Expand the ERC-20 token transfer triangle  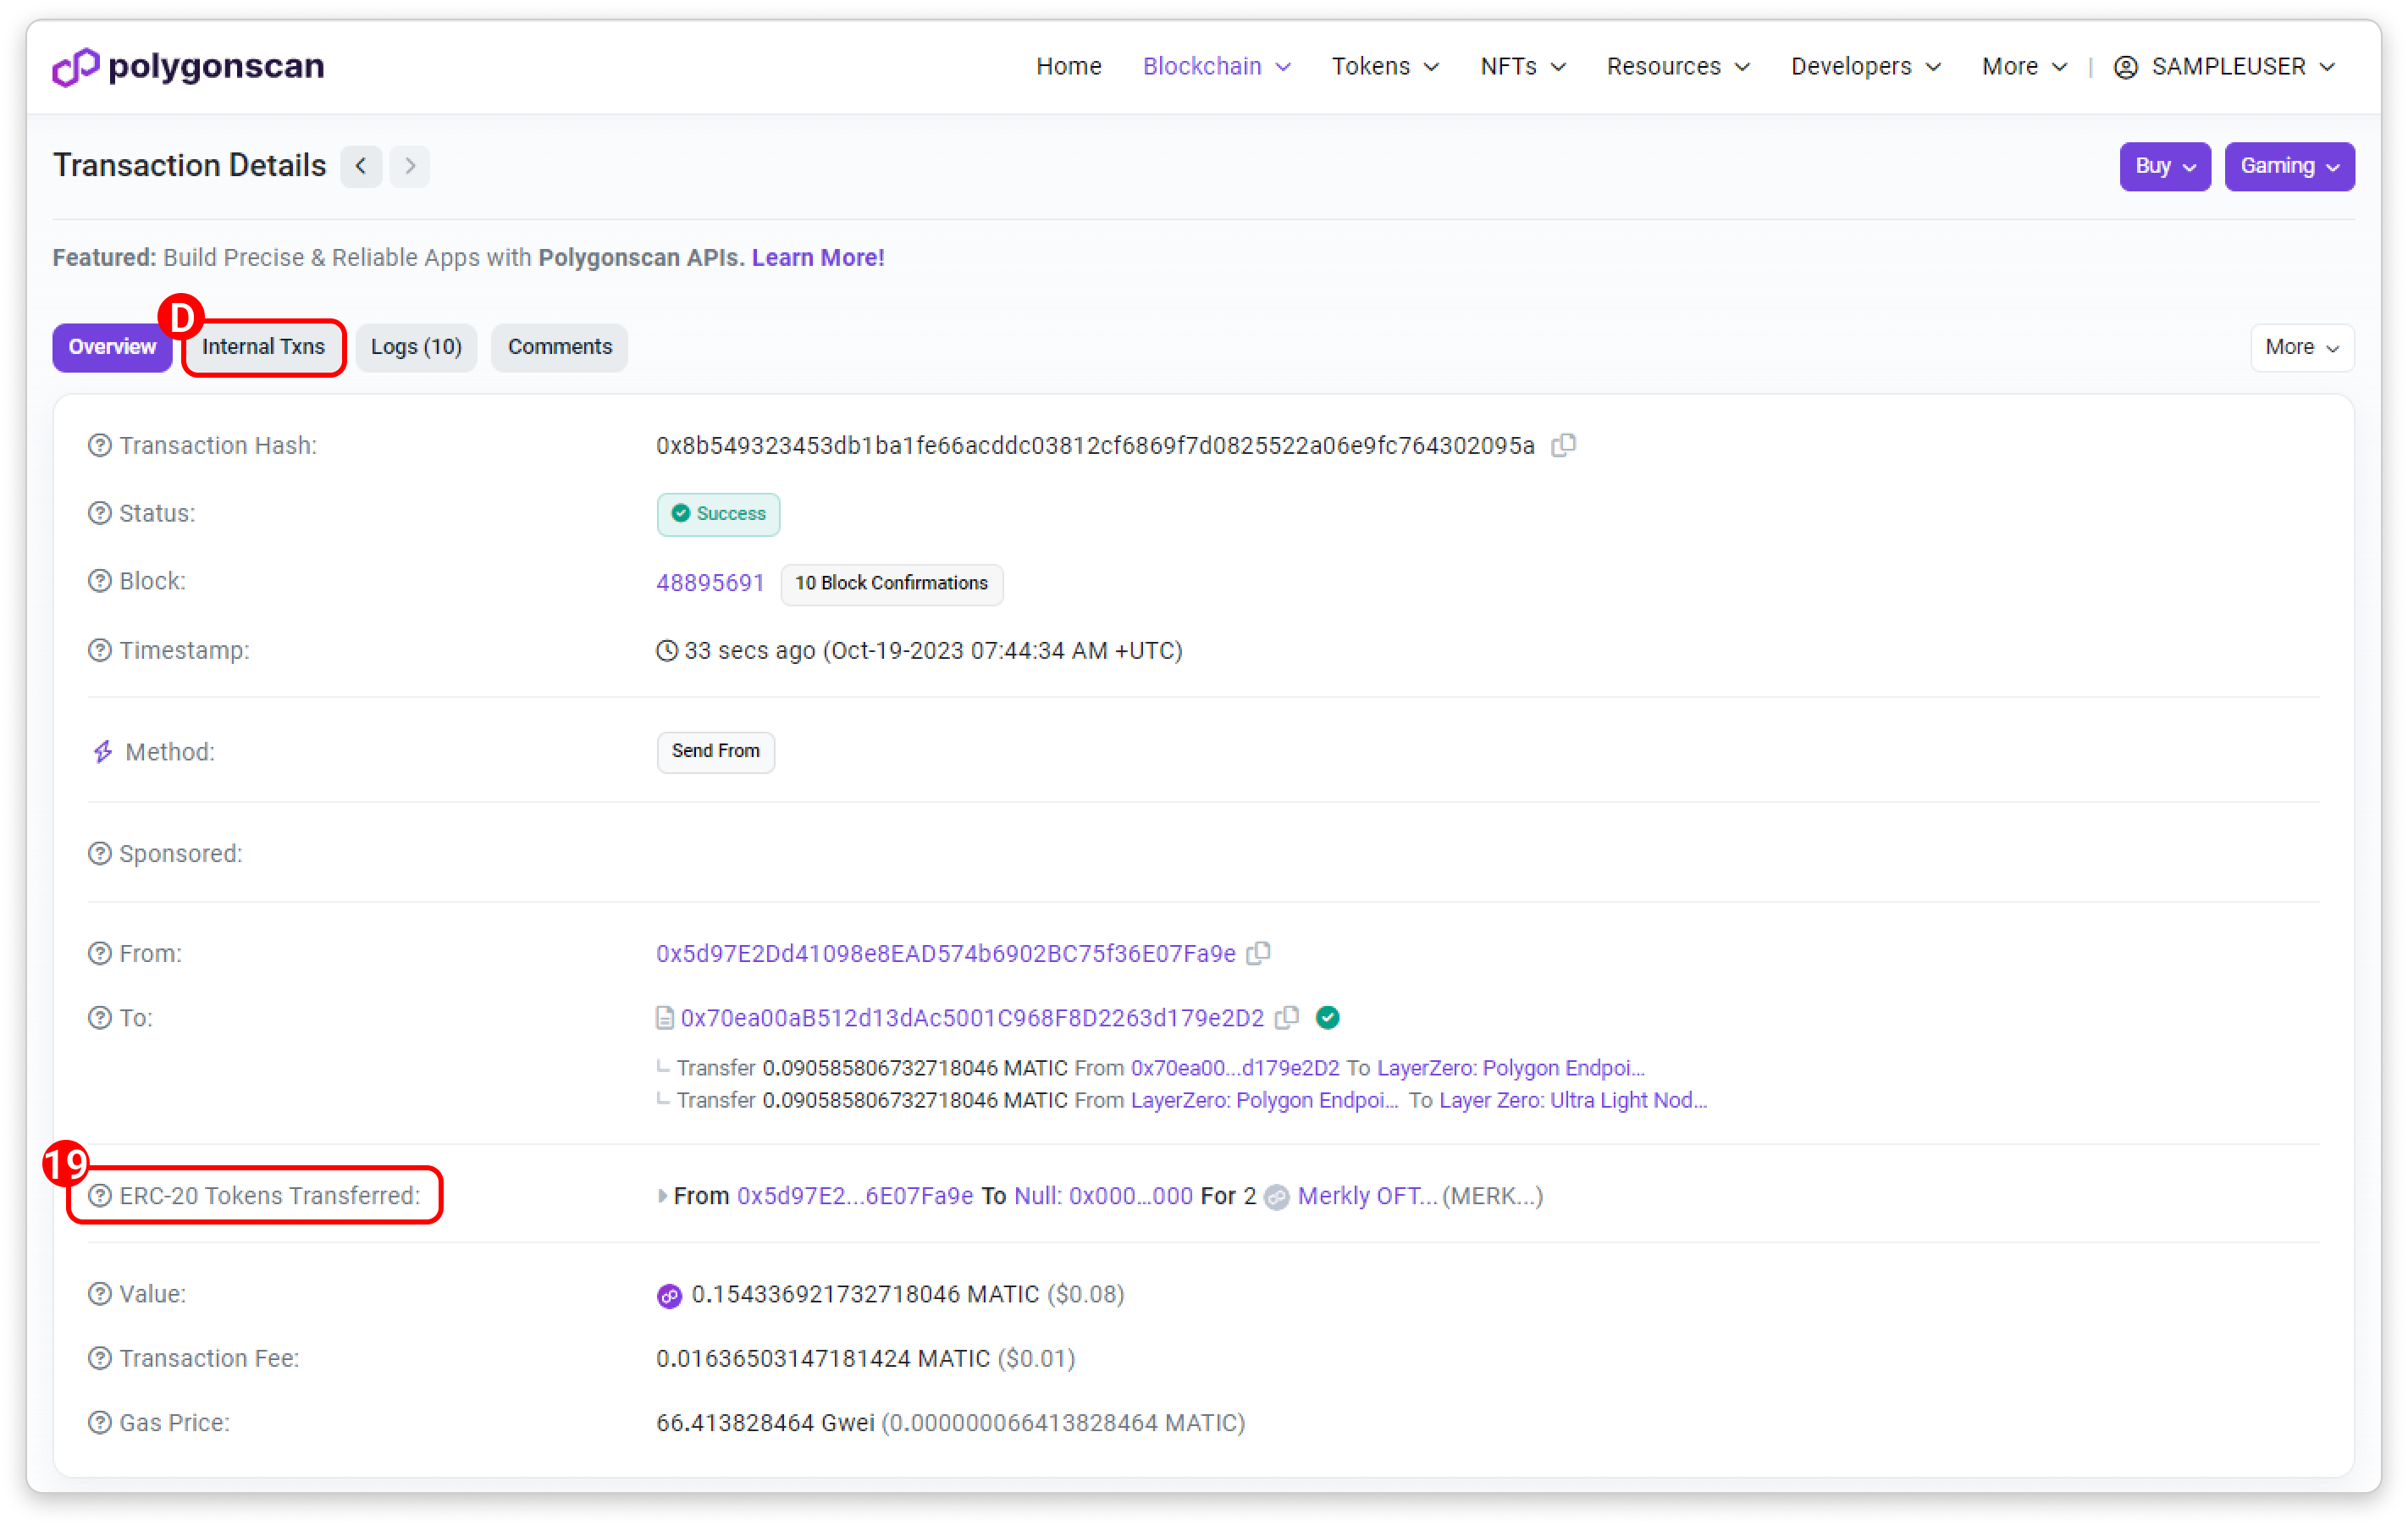tap(662, 1196)
